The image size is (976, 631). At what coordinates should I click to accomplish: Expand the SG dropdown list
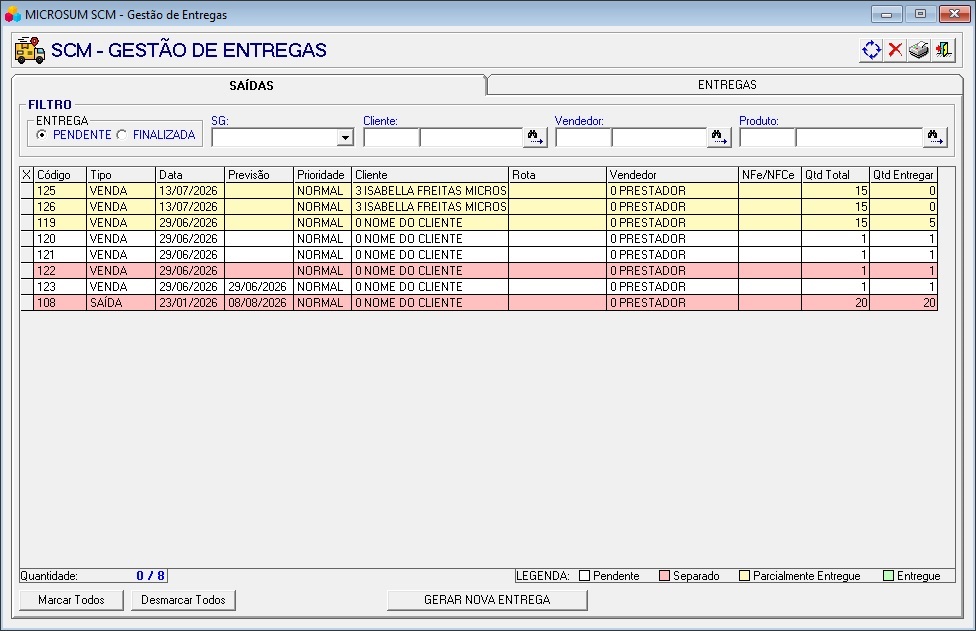(x=345, y=138)
